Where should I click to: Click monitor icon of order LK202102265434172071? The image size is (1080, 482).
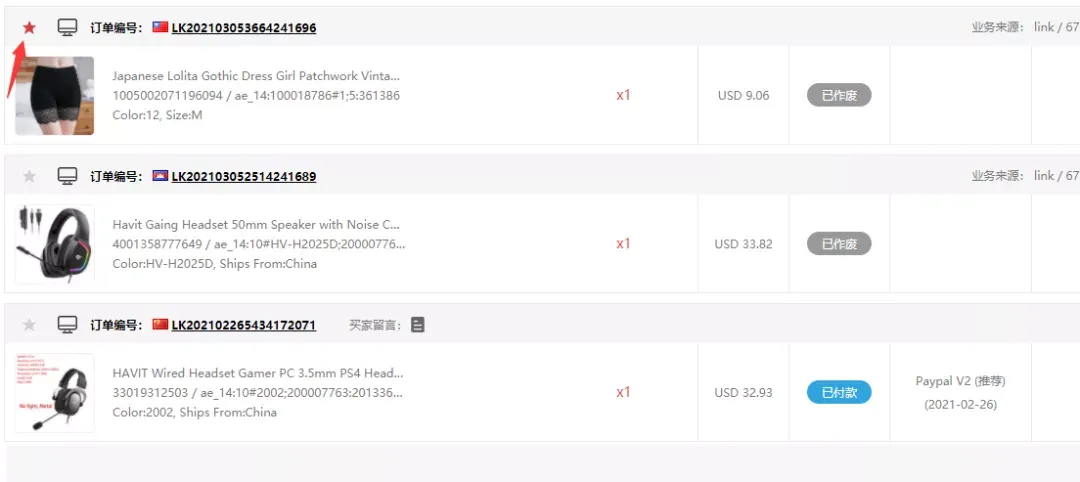point(67,325)
